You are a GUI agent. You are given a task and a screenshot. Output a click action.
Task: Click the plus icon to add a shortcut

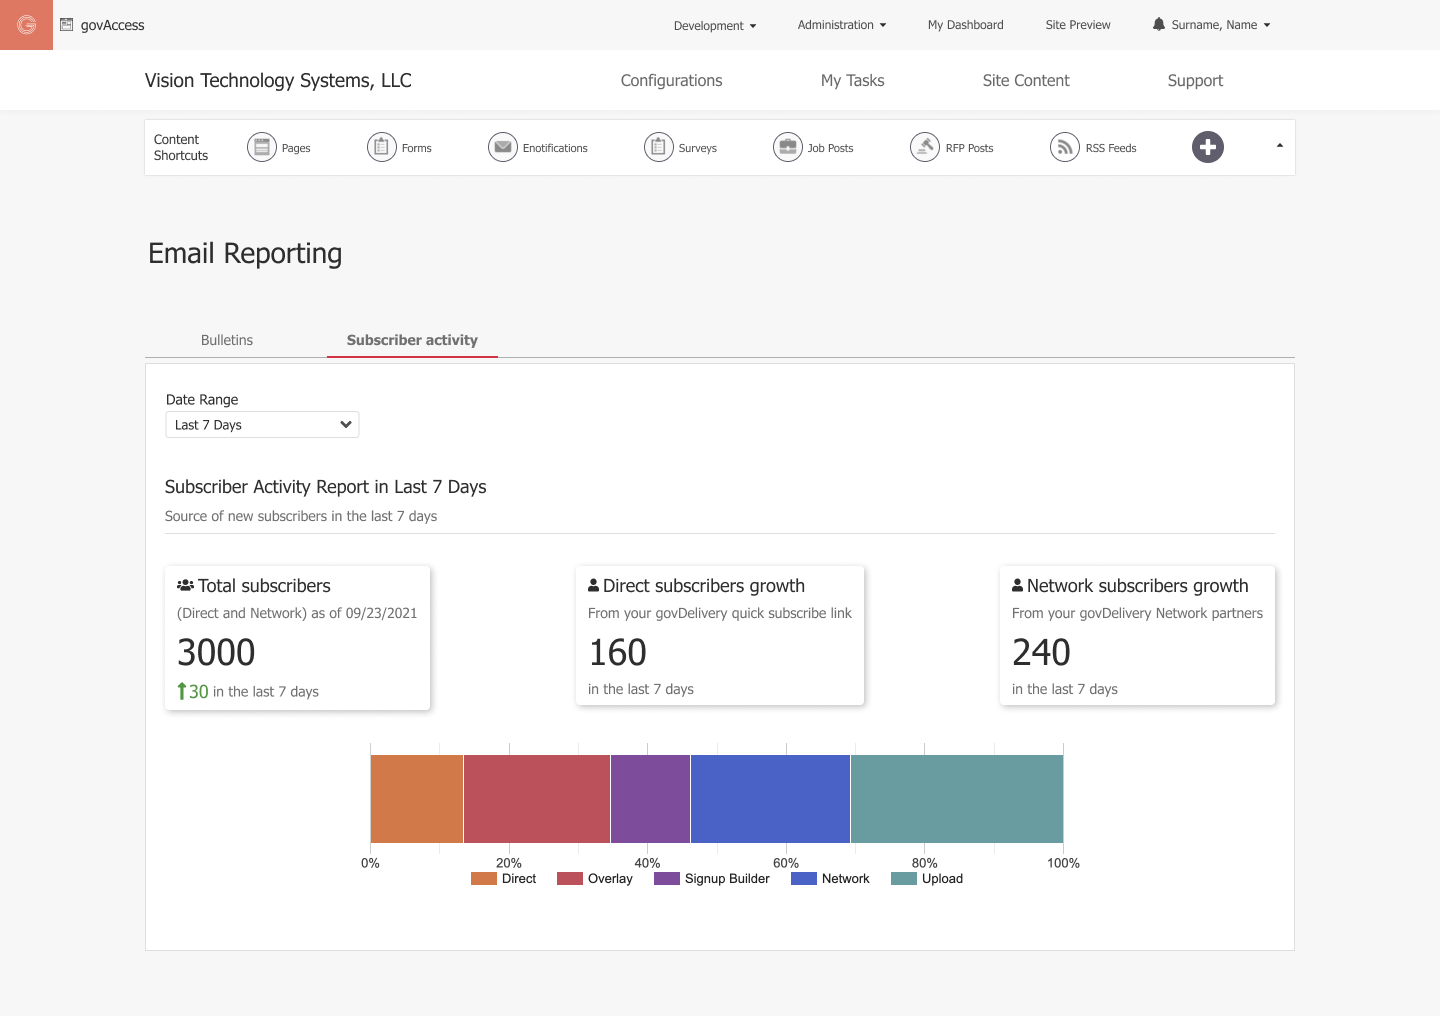pos(1208,147)
